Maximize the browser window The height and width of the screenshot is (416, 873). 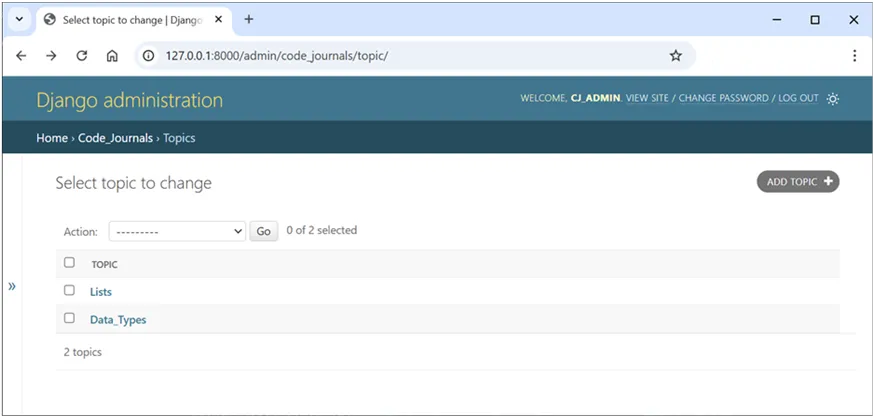[815, 19]
